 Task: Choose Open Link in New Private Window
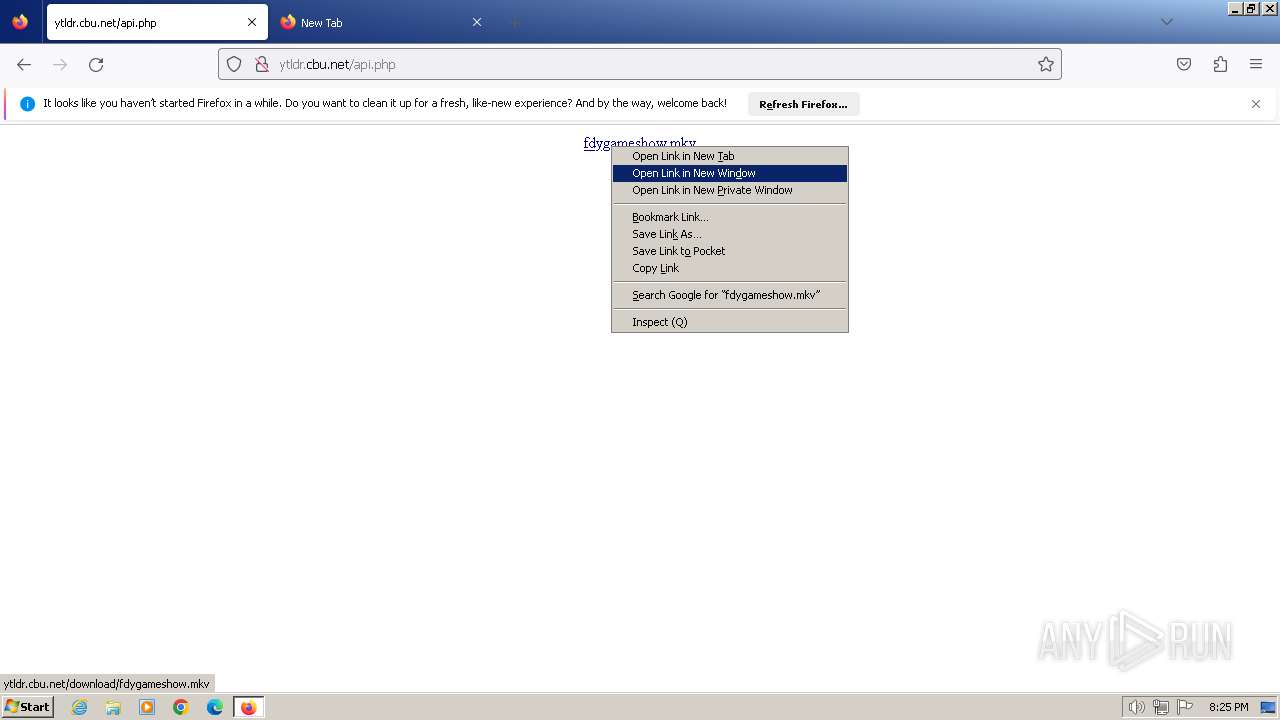click(730, 190)
